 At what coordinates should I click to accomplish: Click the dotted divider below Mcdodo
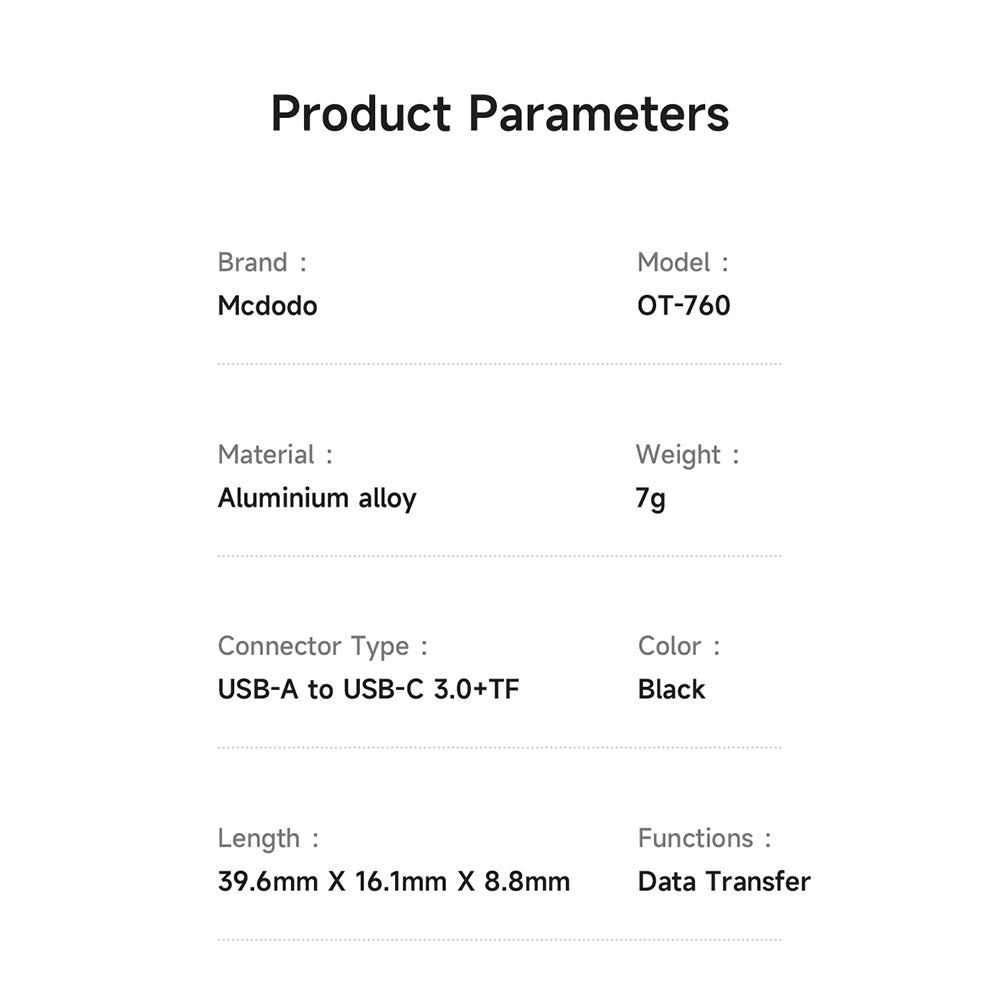pos(499,364)
